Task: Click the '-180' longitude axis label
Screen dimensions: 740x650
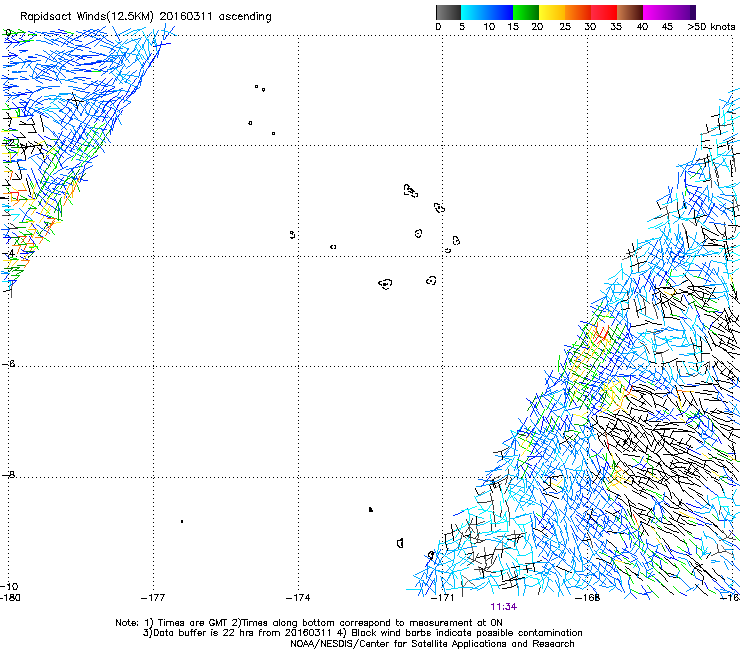Action: click(x=10, y=598)
